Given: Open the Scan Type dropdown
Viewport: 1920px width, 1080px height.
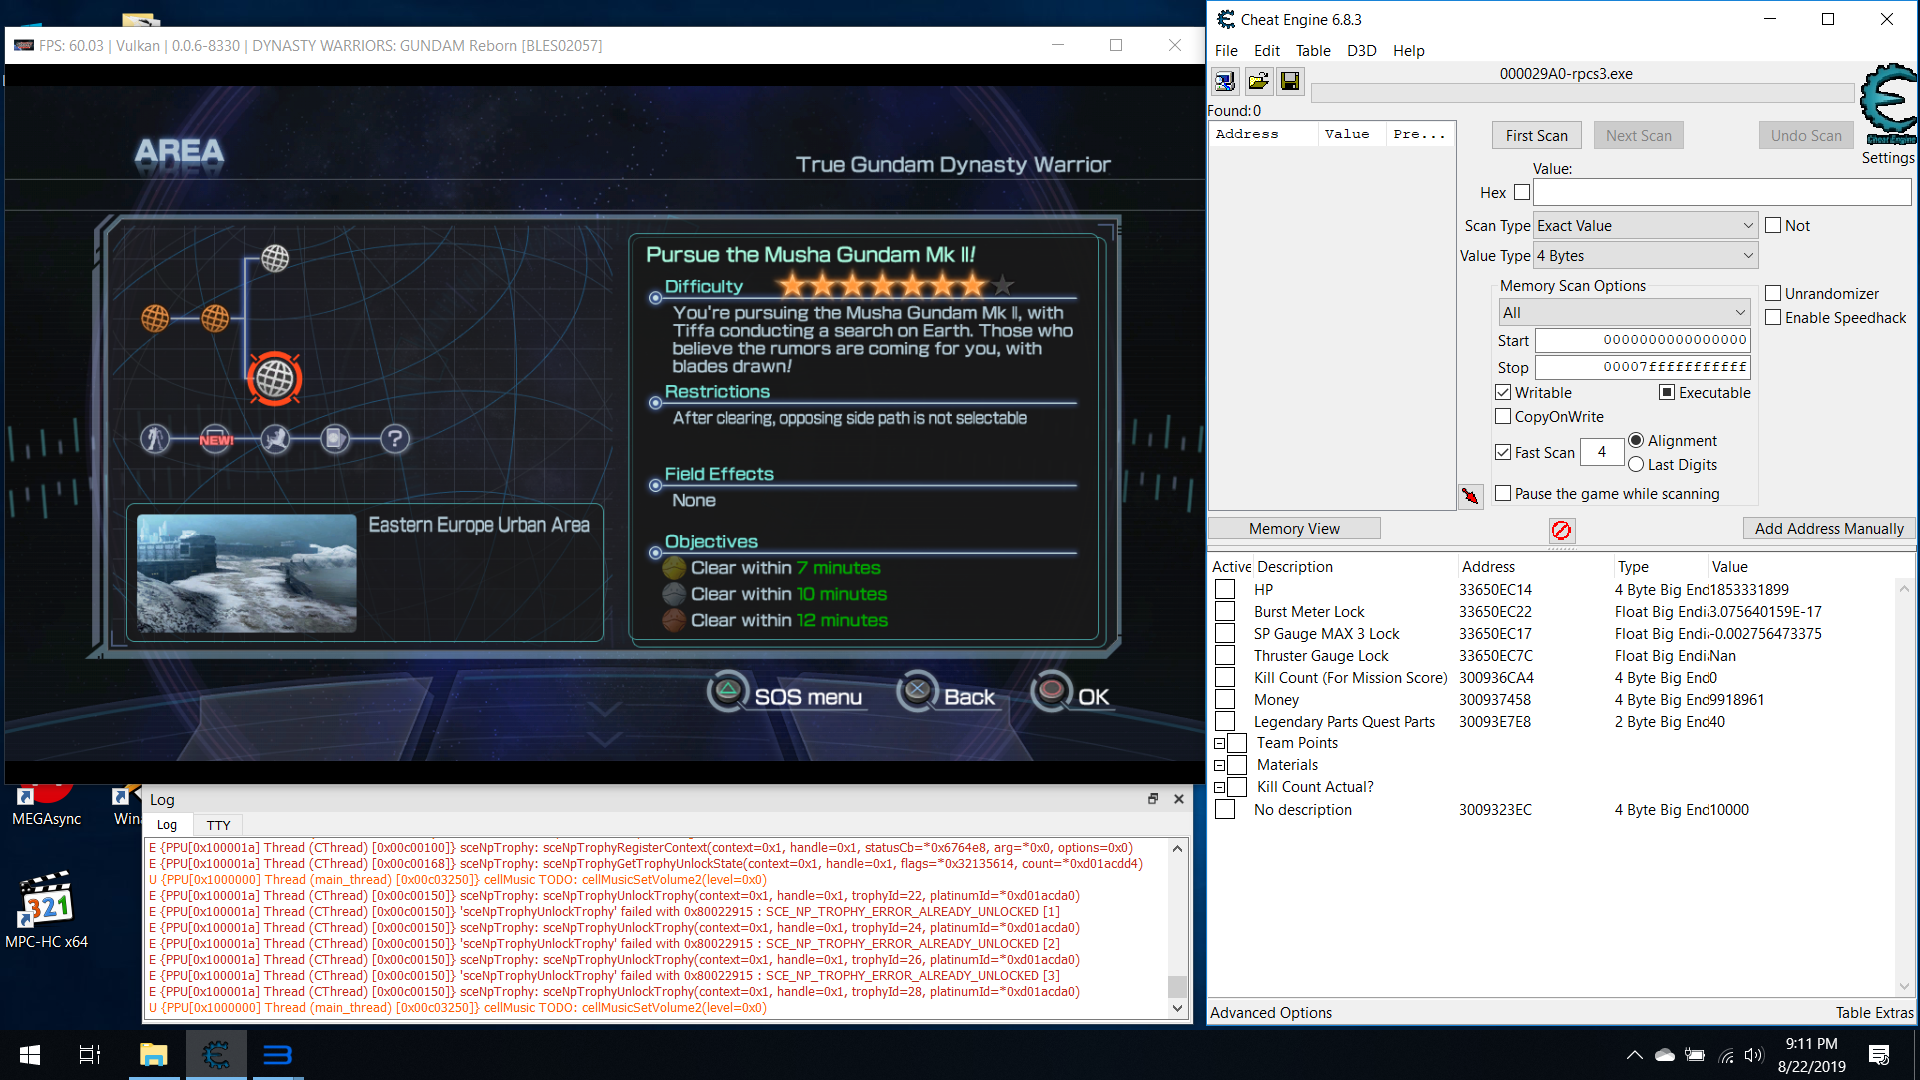Looking at the screenshot, I should [x=1645, y=226].
